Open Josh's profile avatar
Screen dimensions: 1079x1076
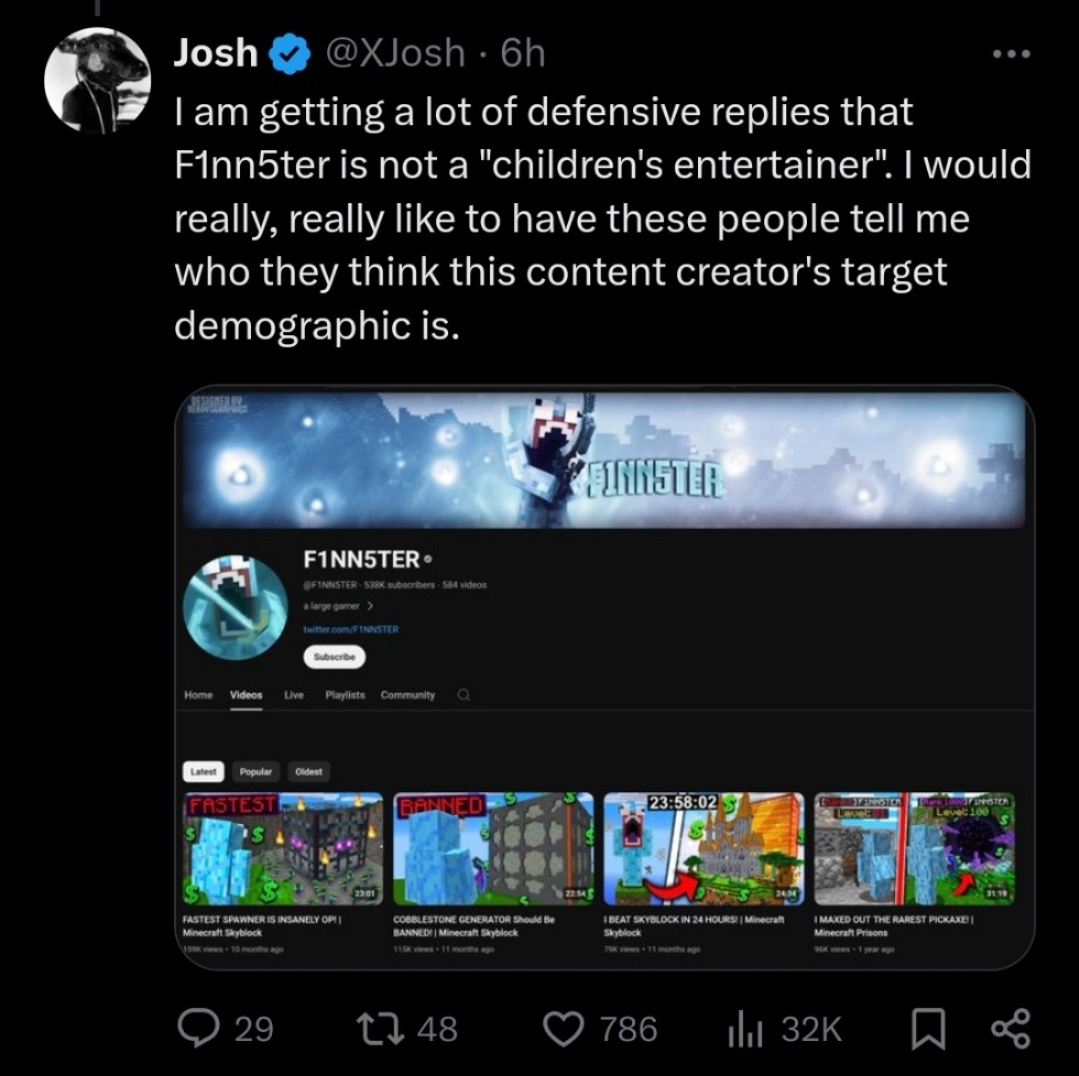[x=97, y=80]
